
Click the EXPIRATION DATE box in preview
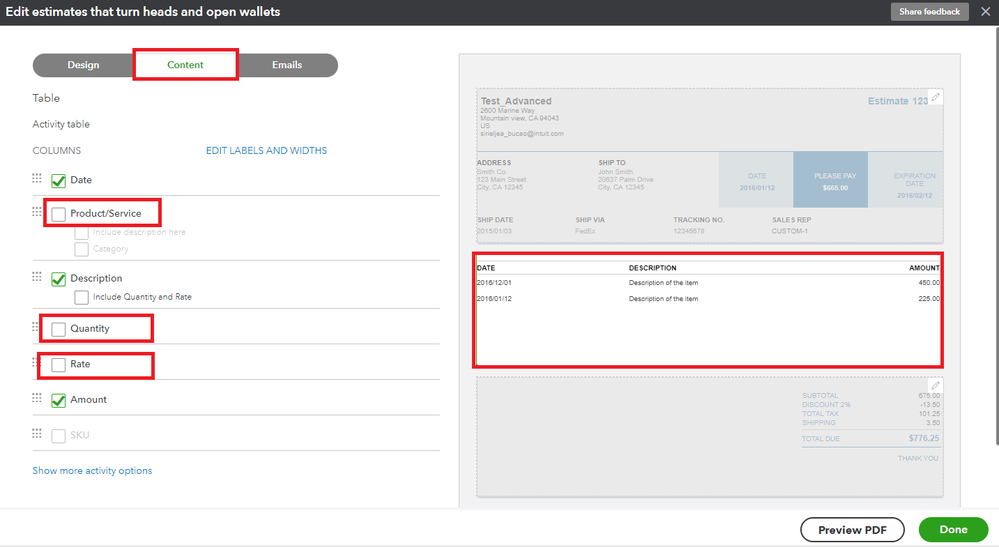point(905,180)
